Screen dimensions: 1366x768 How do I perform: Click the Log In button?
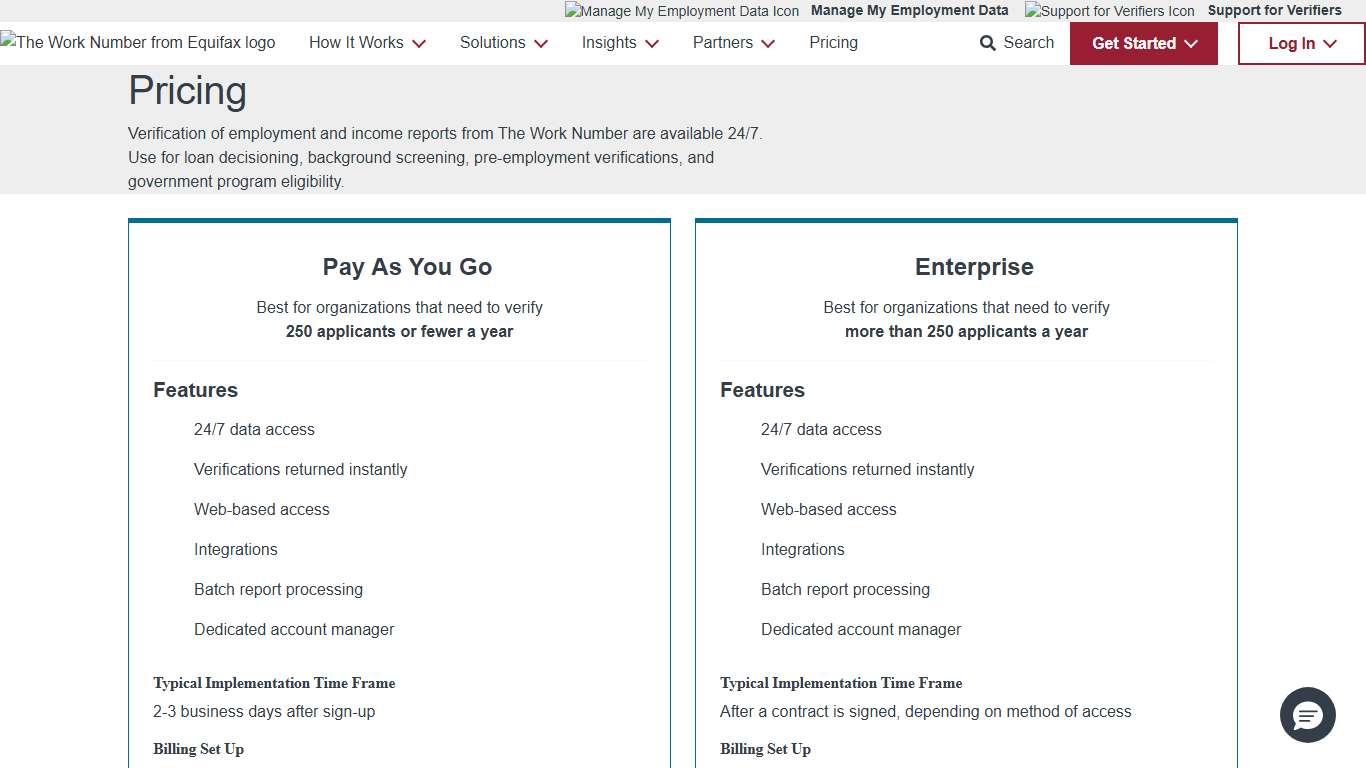point(1301,43)
